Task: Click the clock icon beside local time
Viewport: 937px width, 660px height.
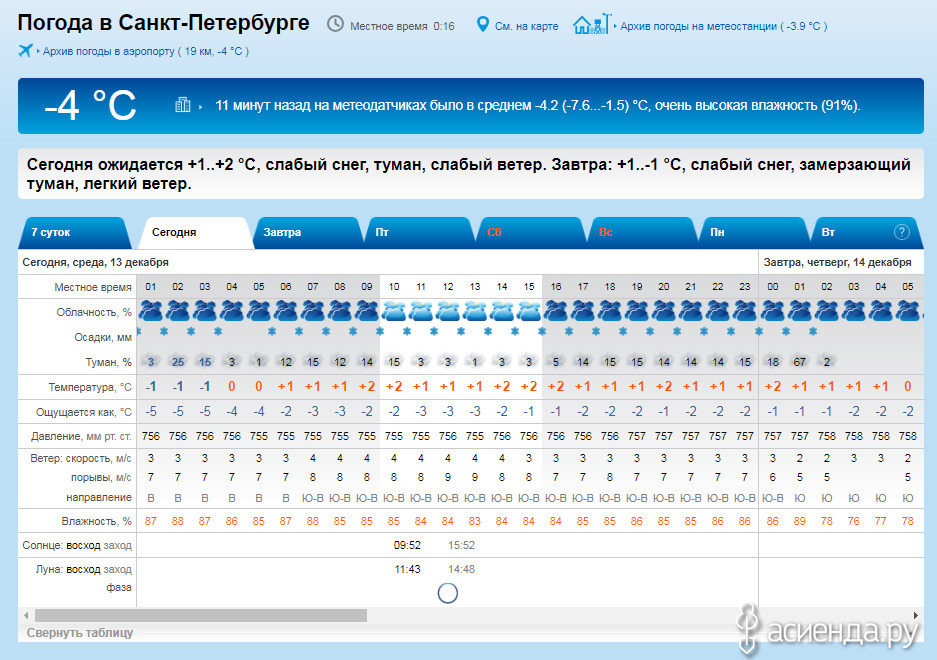Action: (335, 24)
